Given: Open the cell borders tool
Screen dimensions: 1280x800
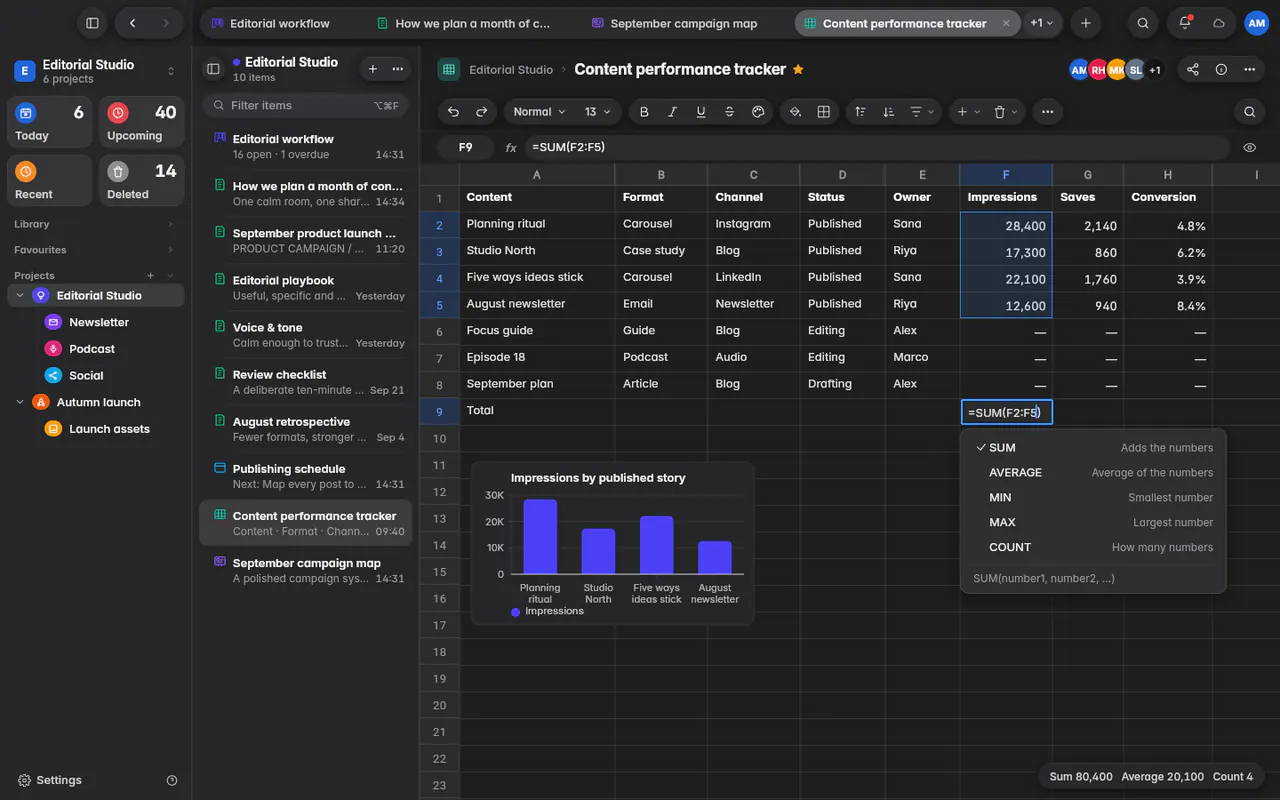Looking at the screenshot, I should pyautogui.click(x=824, y=112).
